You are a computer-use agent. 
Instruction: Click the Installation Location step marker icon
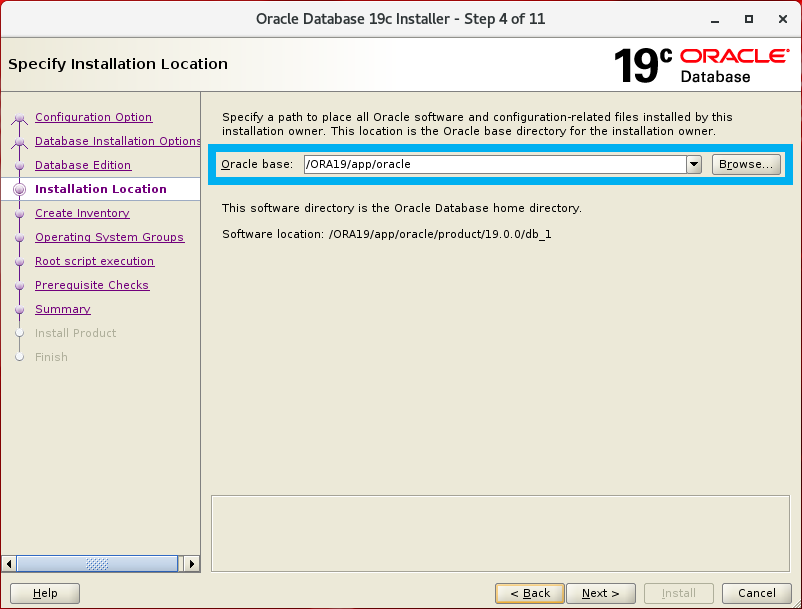click(19, 189)
